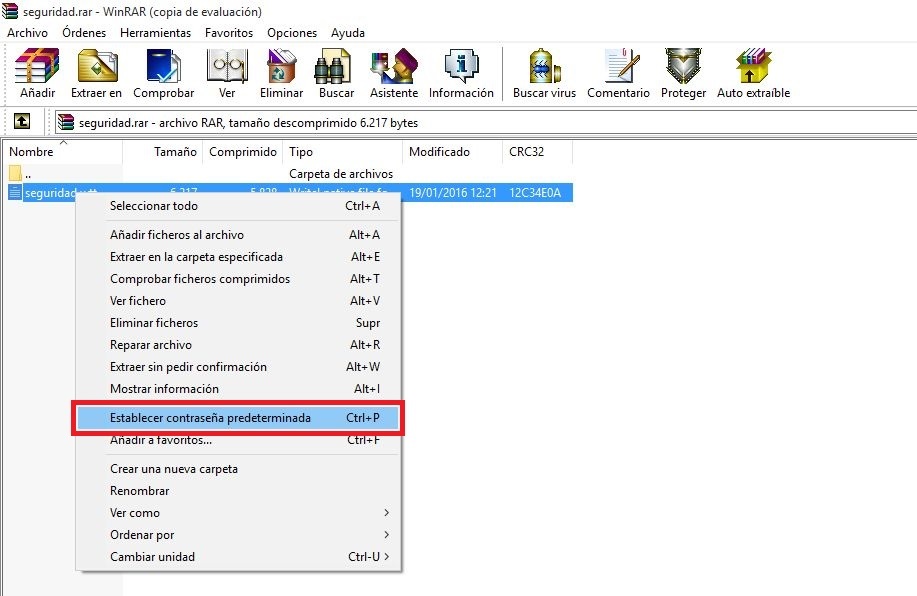Go up one folder level arrow button
The width and height of the screenshot is (917, 596).
click(22, 122)
